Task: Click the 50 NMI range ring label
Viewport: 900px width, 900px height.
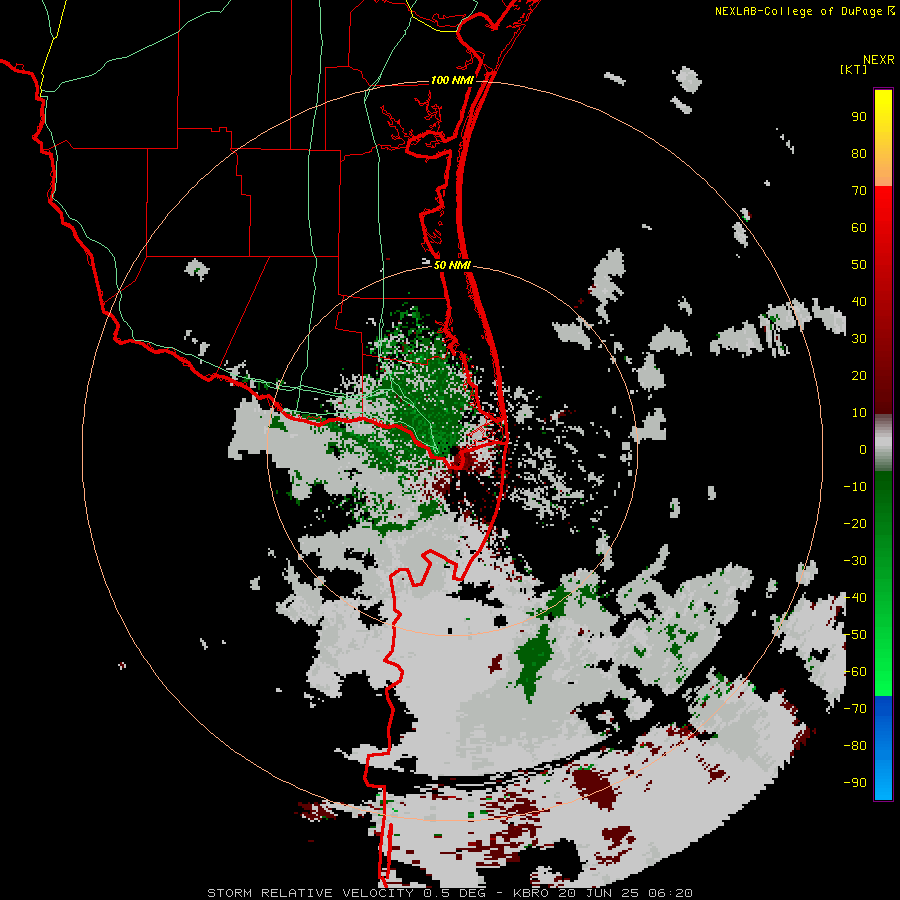Action: (x=452, y=265)
